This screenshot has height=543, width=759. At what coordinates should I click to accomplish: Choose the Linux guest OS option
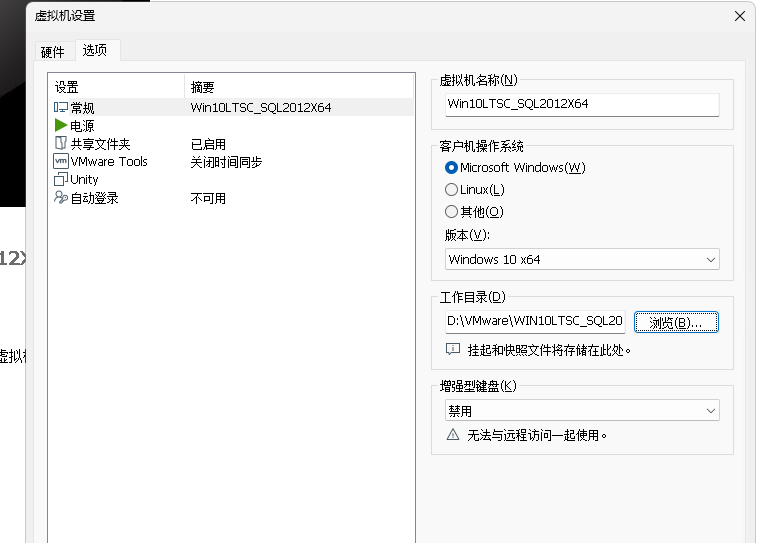[451, 190]
